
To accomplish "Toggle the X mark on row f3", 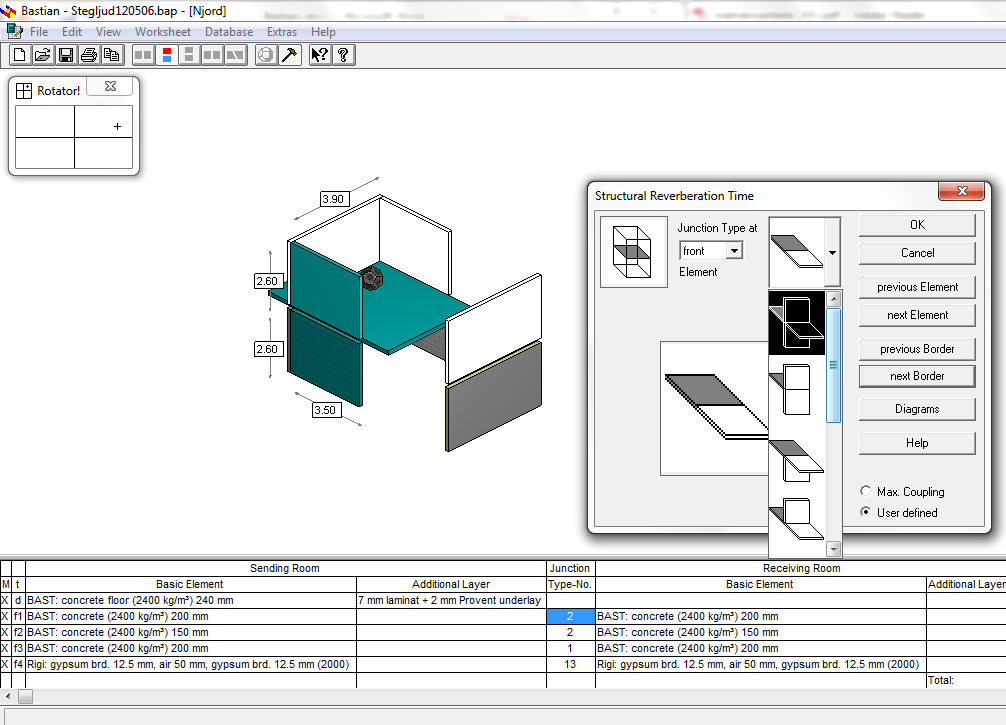I will [6, 649].
